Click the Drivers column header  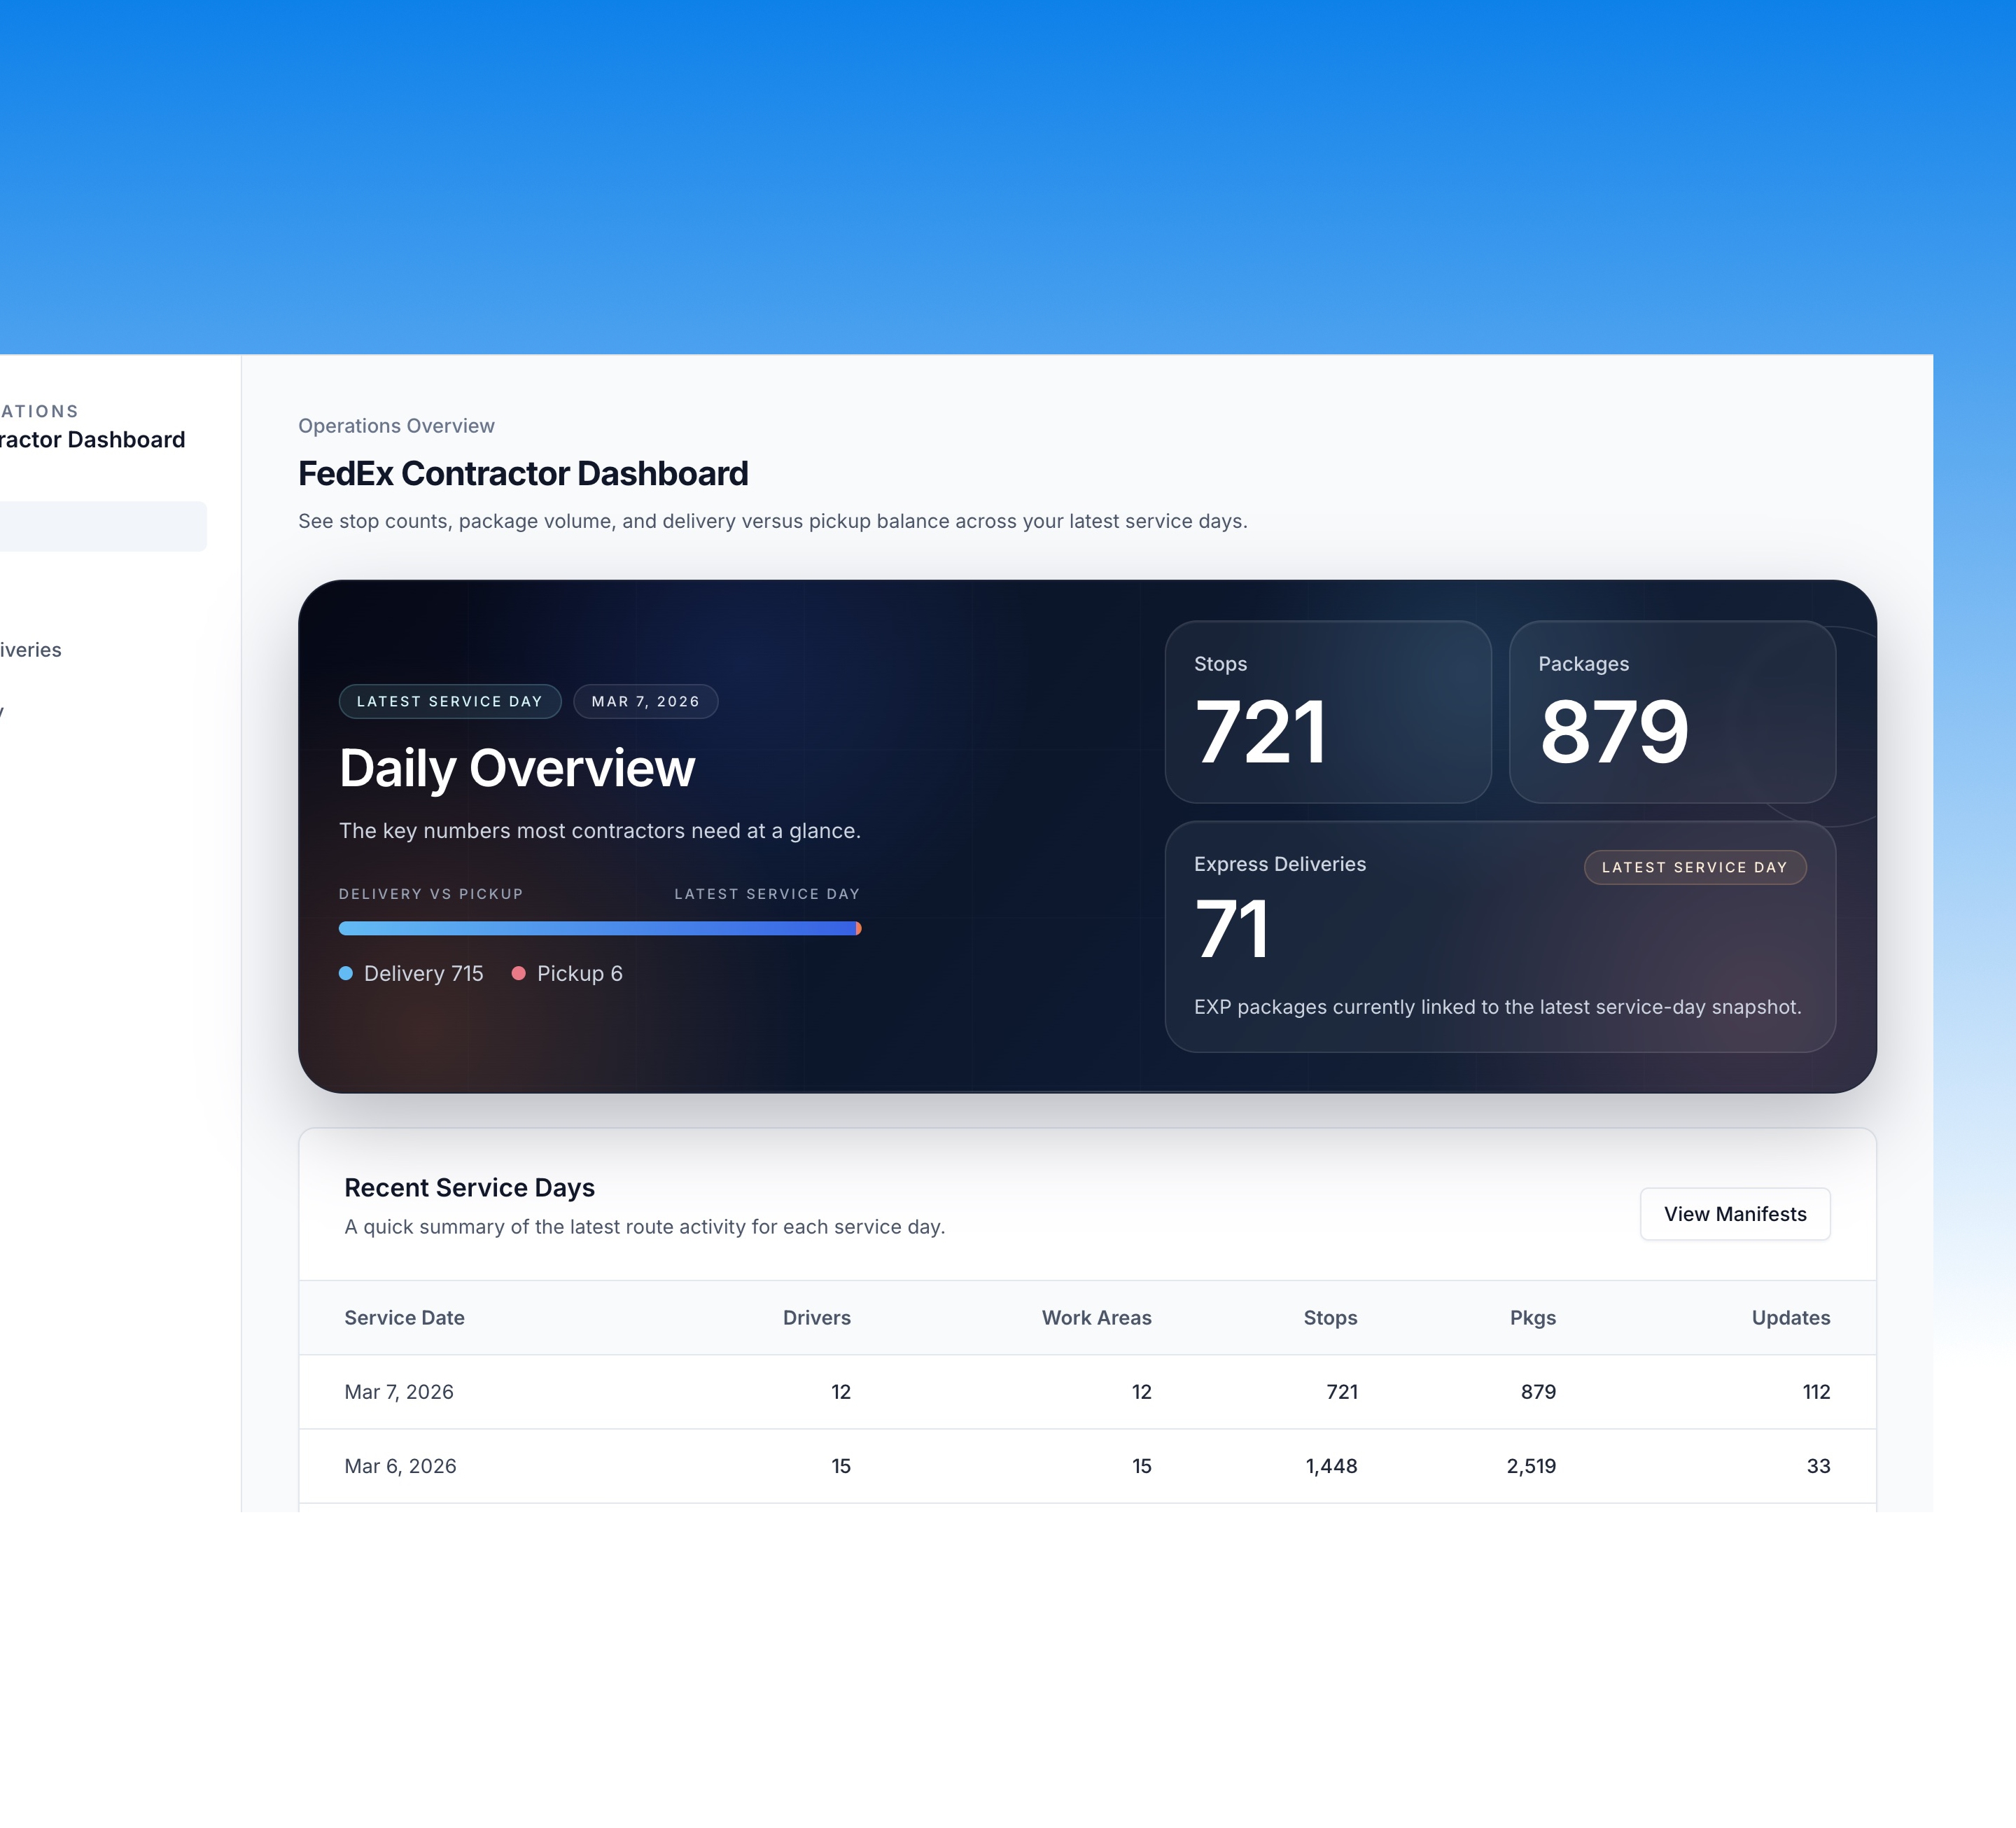(816, 1317)
